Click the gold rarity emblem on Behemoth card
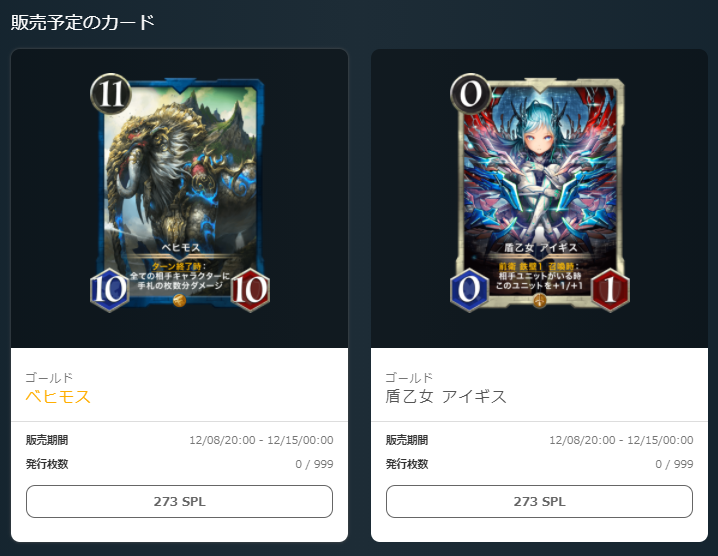Screen dimensions: 718x556 coord(180,301)
